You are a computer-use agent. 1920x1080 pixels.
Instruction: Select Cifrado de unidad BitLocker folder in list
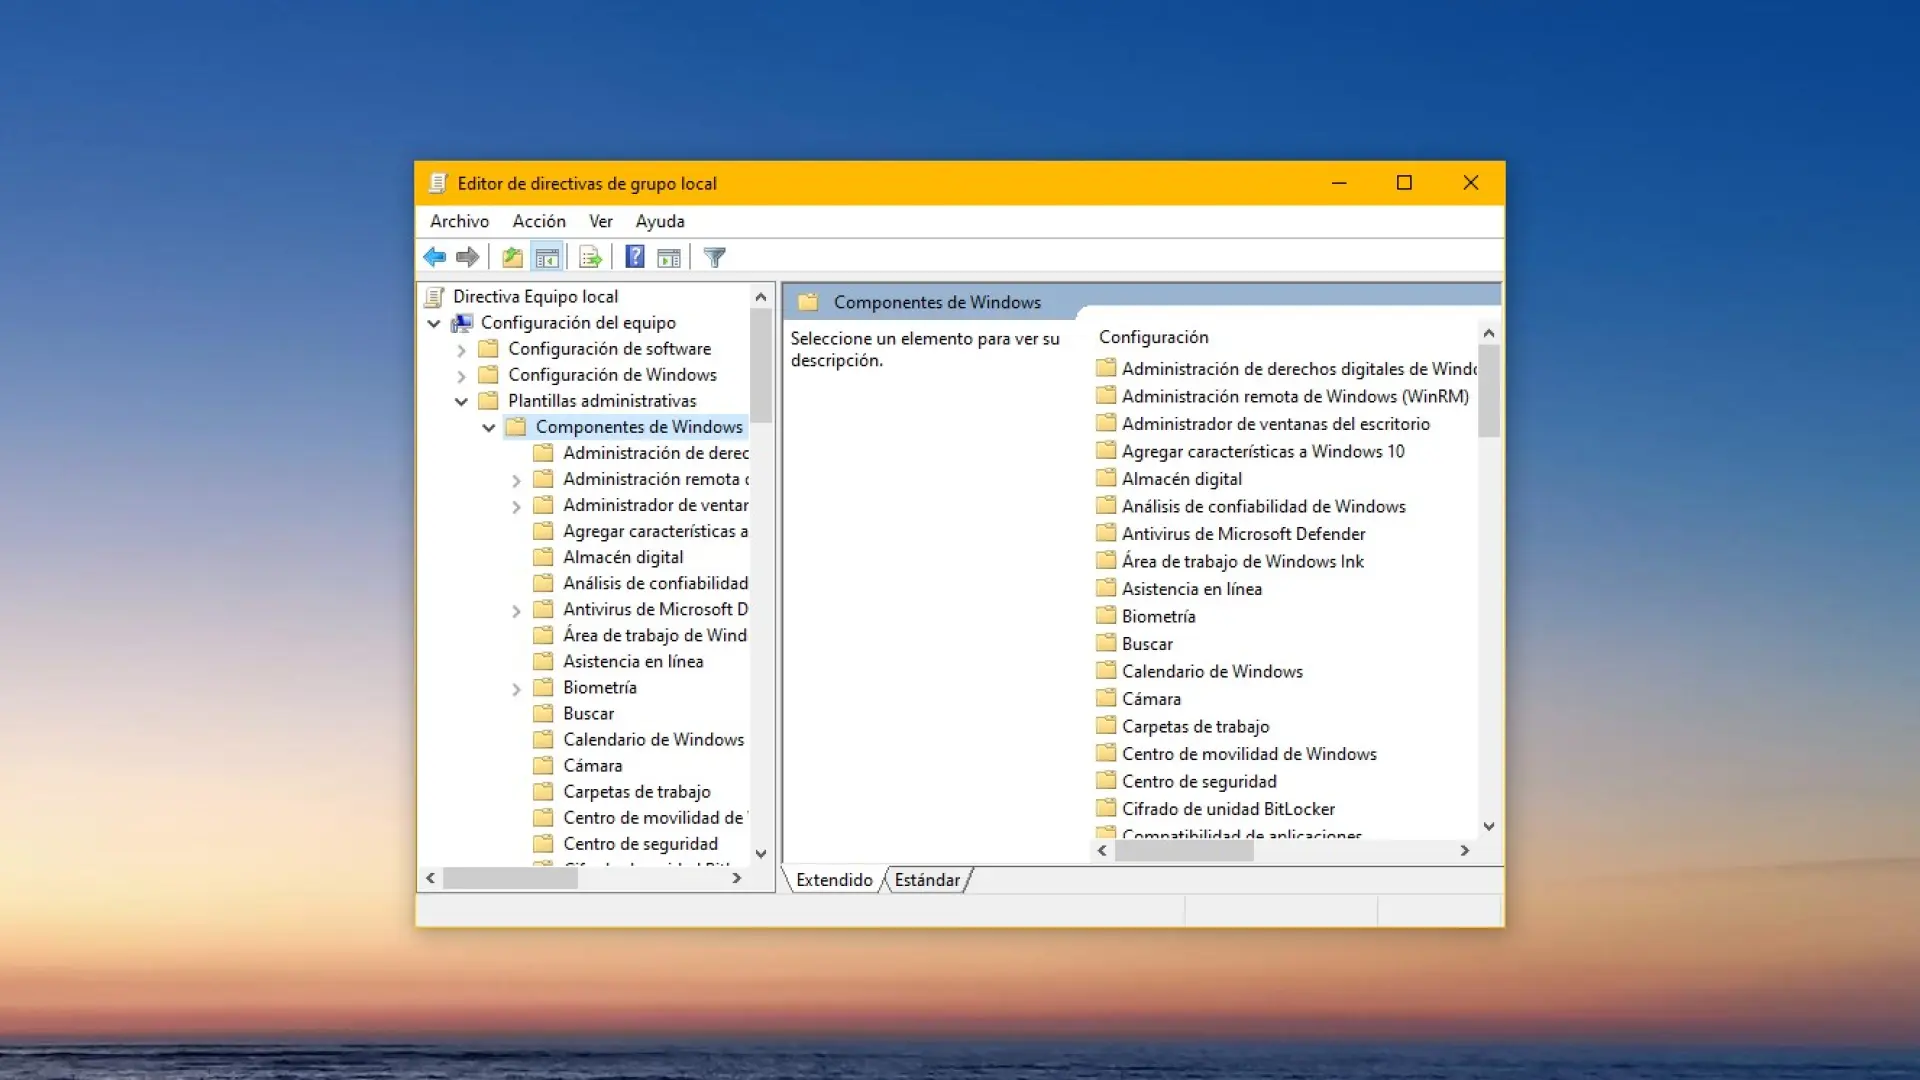[x=1227, y=809]
